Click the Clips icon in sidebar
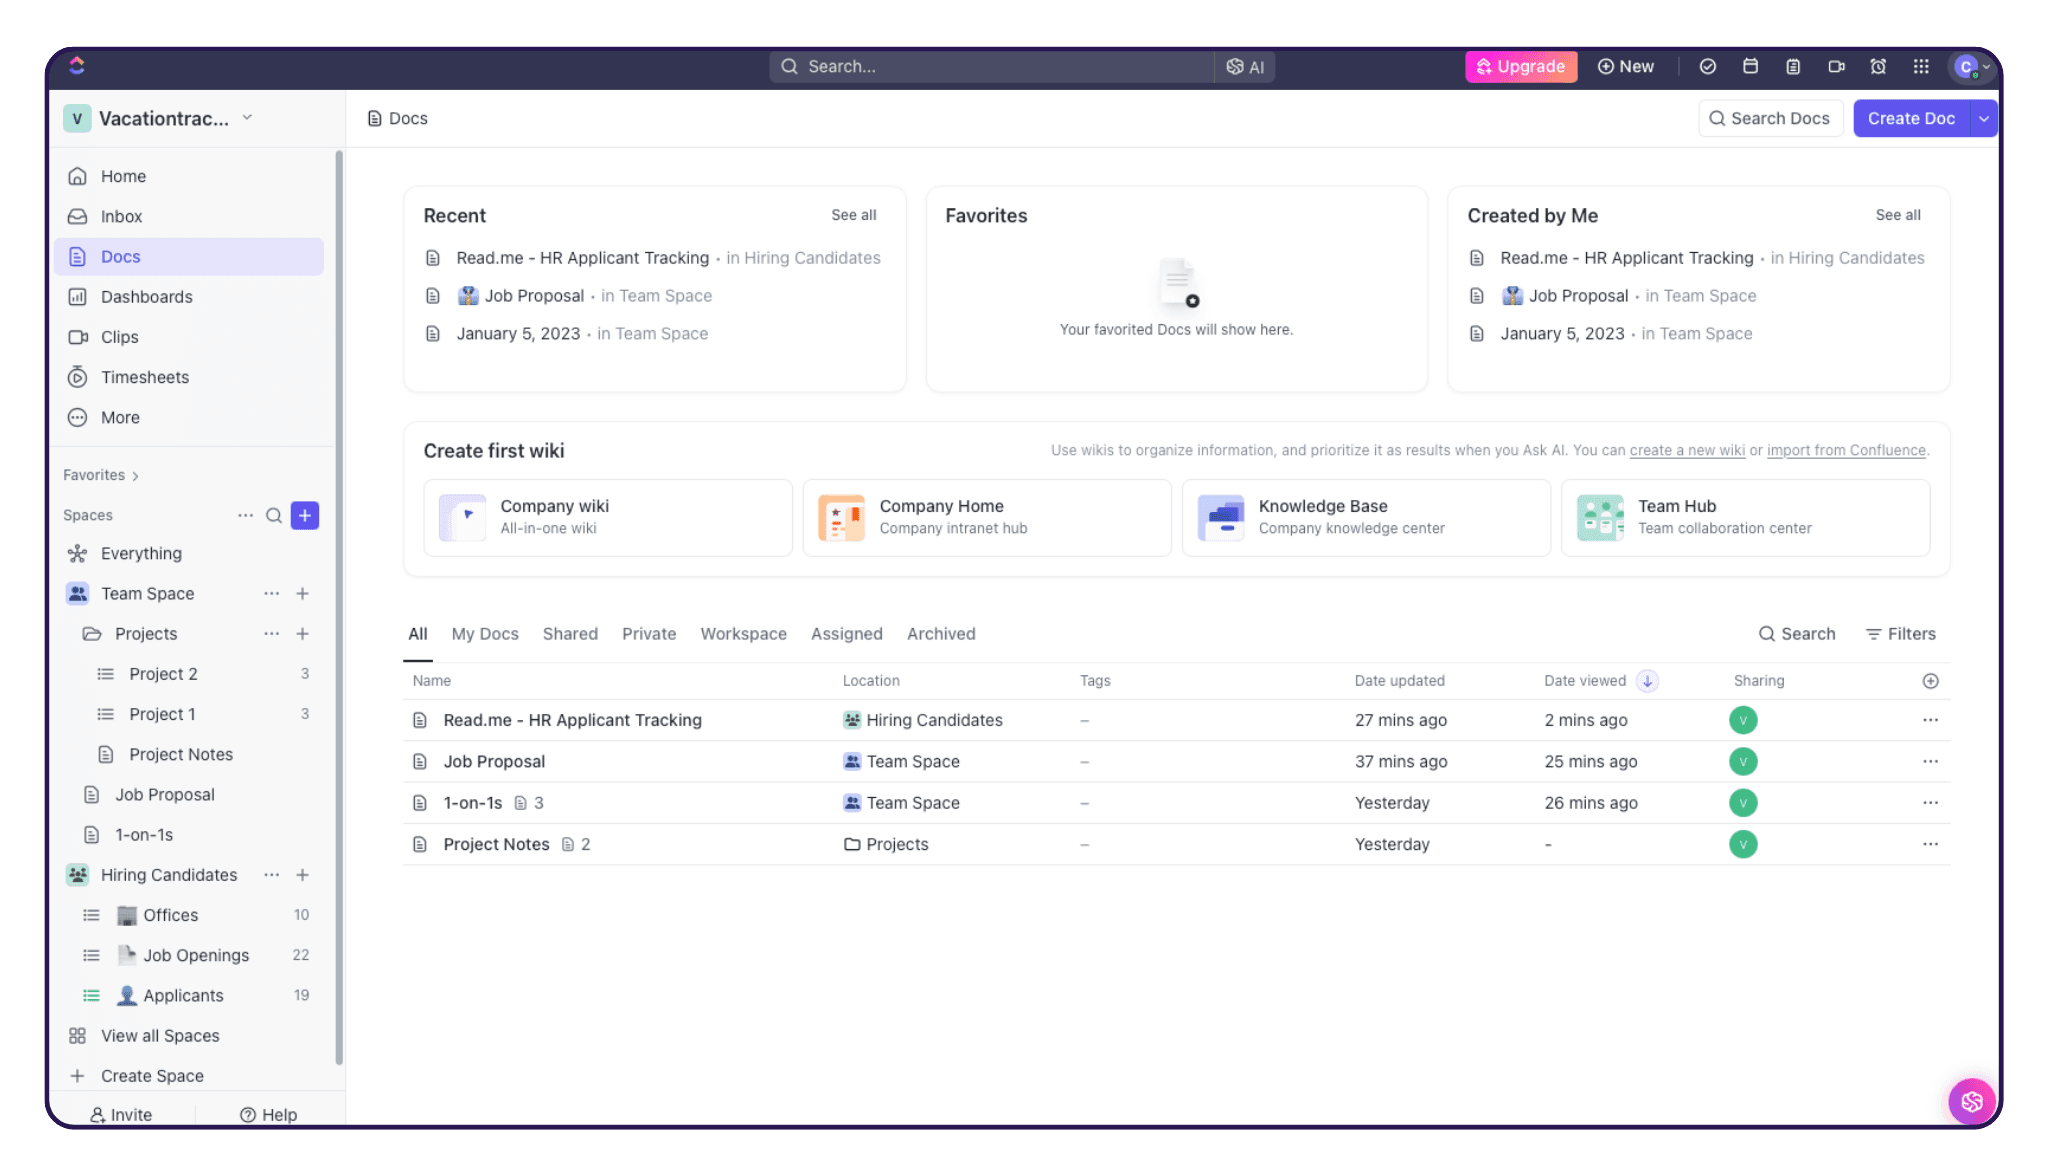 coord(79,338)
